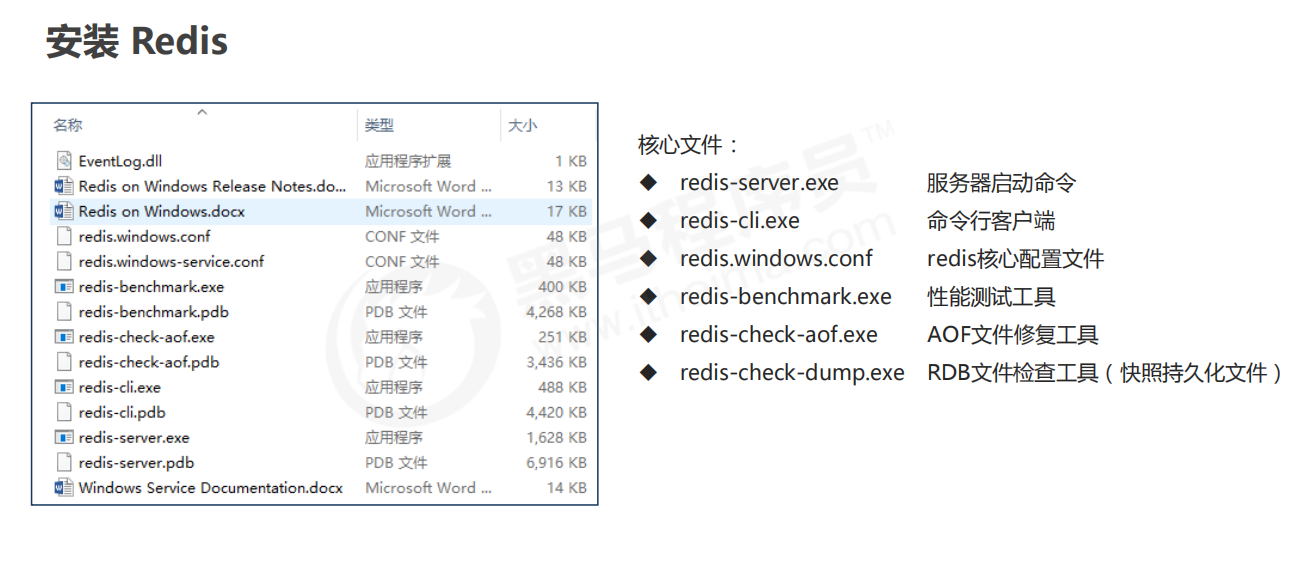Screen dimensions: 1311x563
Task: Select the redis-benchmark.pdb file name
Action: tap(154, 312)
